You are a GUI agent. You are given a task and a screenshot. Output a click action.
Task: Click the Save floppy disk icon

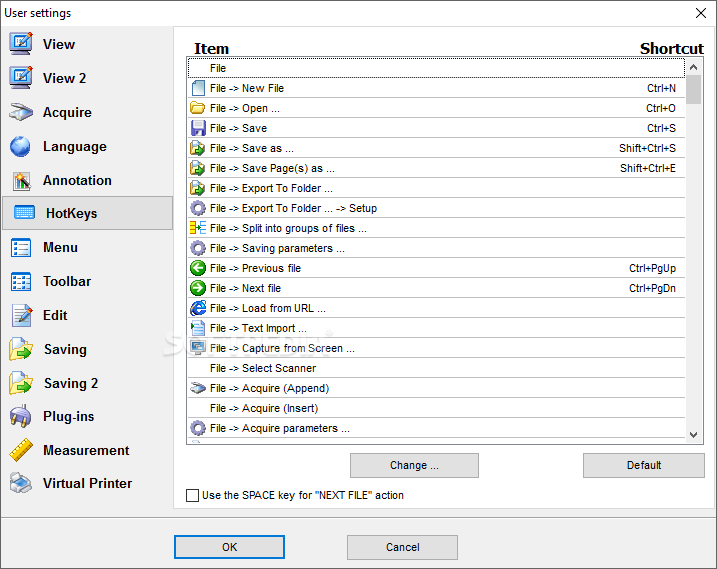(x=198, y=128)
